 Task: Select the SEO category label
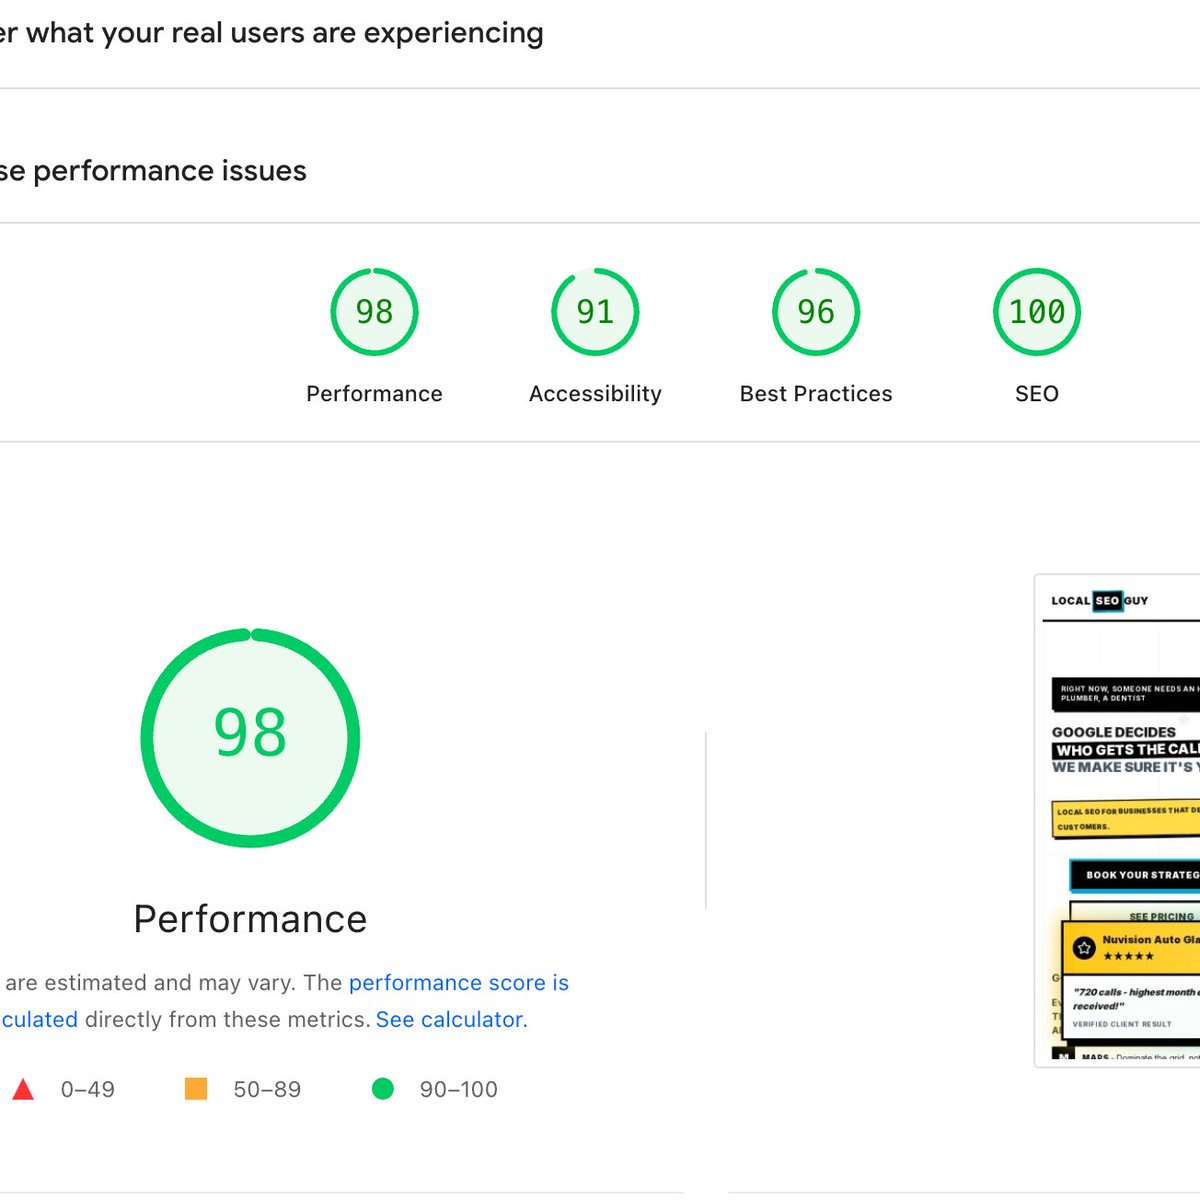pos(1037,394)
